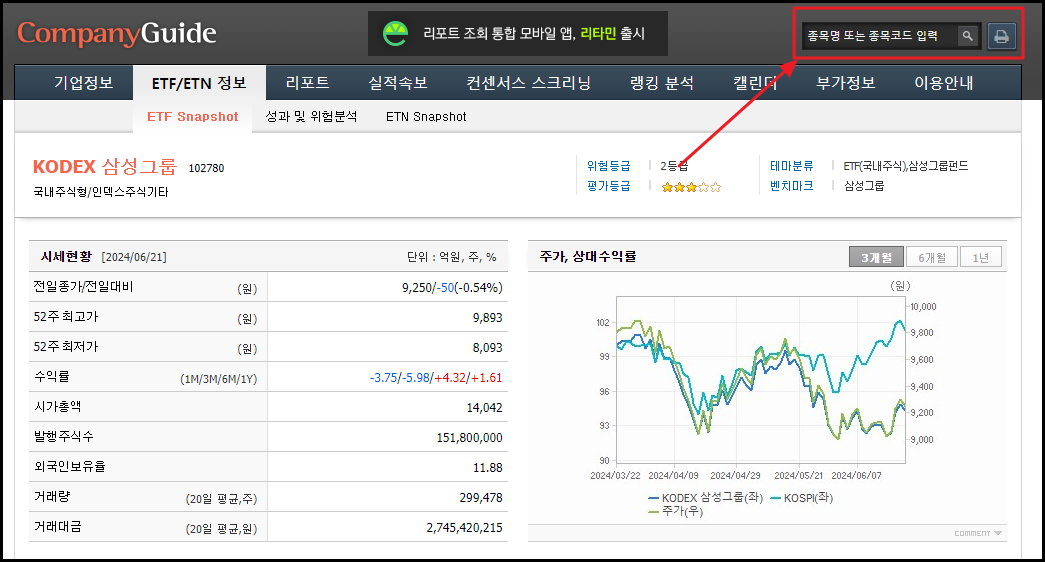Click the 2024/04/09 x-axis date label

(x=673, y=475)
